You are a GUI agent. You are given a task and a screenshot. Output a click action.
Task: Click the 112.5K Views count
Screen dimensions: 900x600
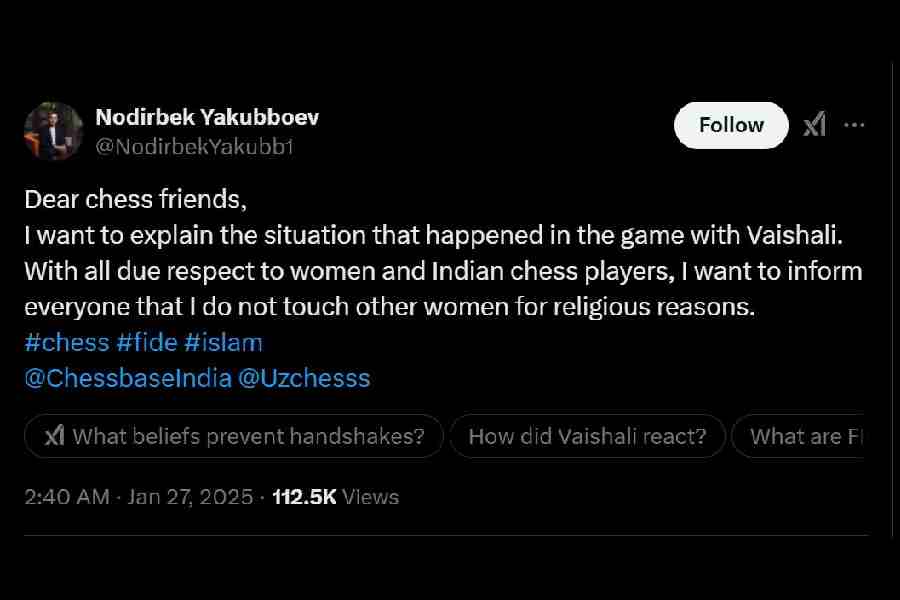tap(335, 497)
